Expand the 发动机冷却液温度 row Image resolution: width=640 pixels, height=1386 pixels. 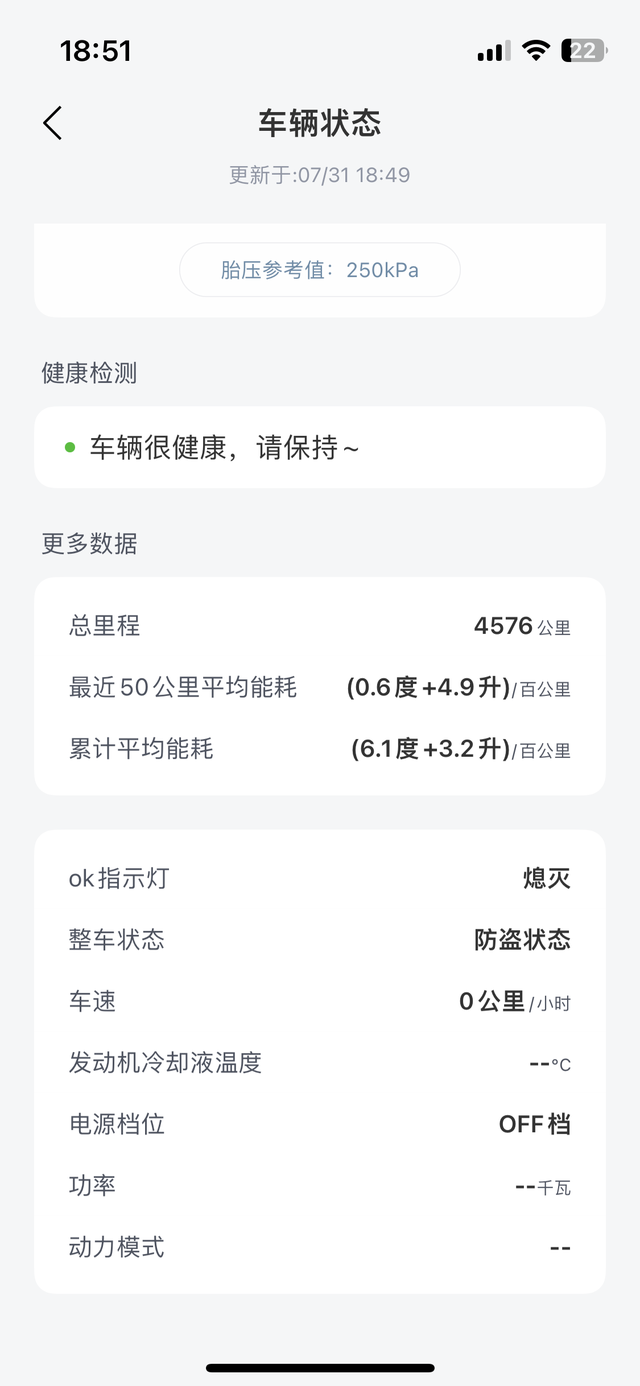[320, 1063]
